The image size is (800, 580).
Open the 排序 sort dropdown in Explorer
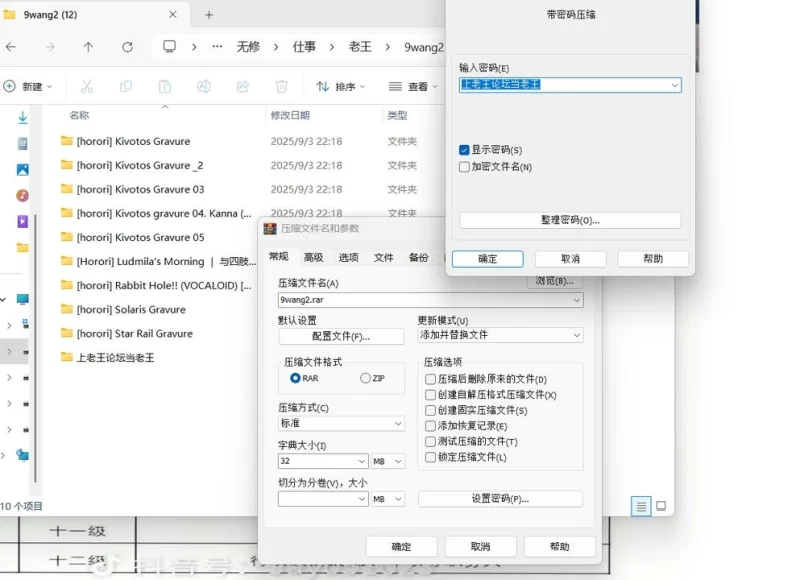click(340, 87)
